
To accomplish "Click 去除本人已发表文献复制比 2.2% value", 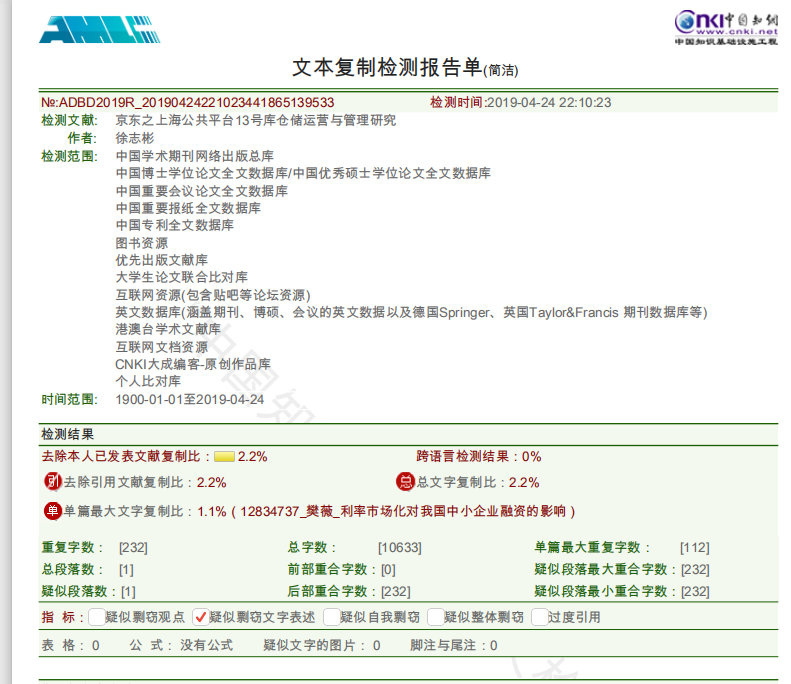I will click(x=252, y=457).
